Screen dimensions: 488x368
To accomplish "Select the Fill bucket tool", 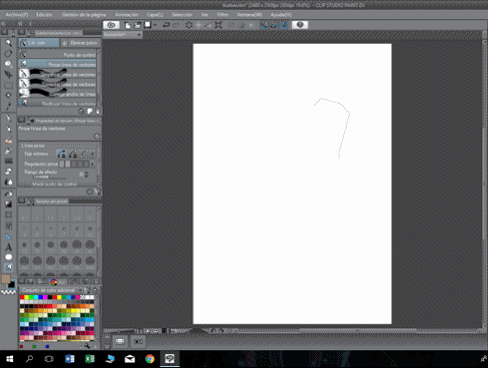I will [x=8, y=194].
